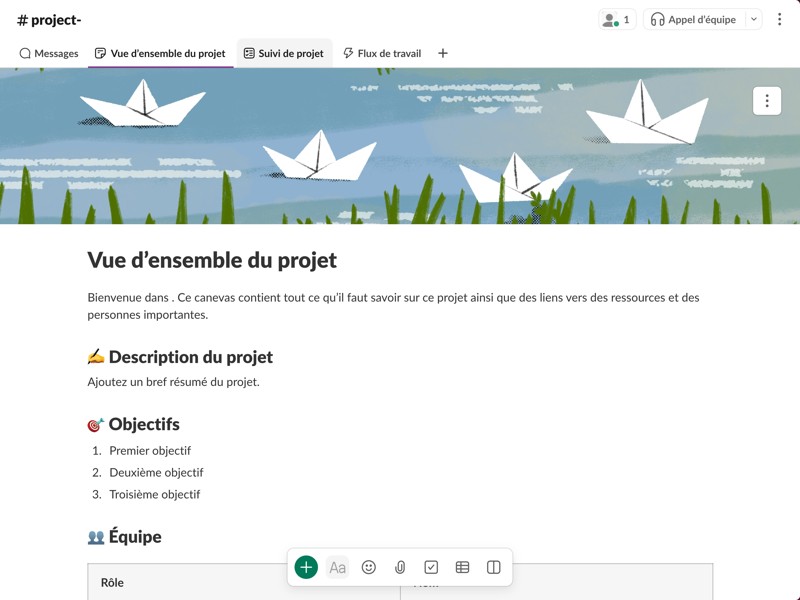Open the project- channel name header

[x=49, y=20]
